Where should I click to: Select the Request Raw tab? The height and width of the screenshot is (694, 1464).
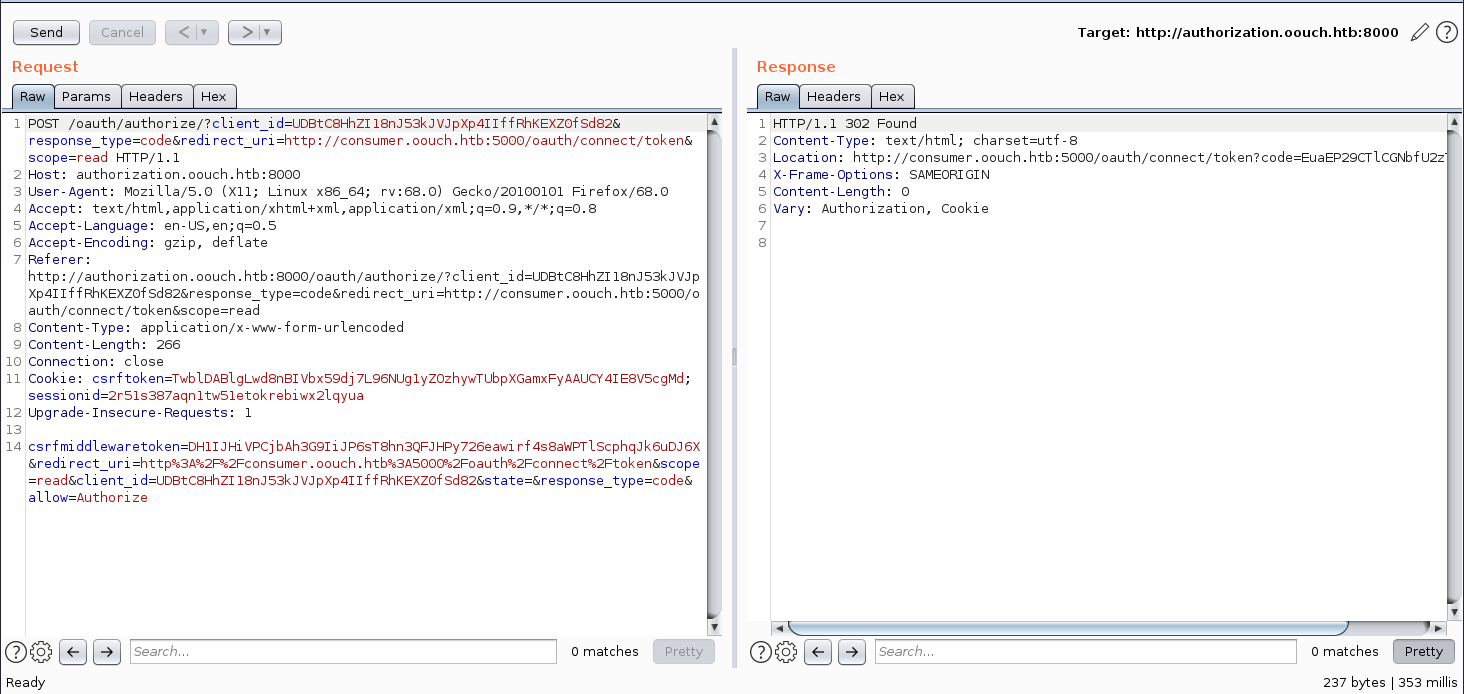[x=33, y=97]
